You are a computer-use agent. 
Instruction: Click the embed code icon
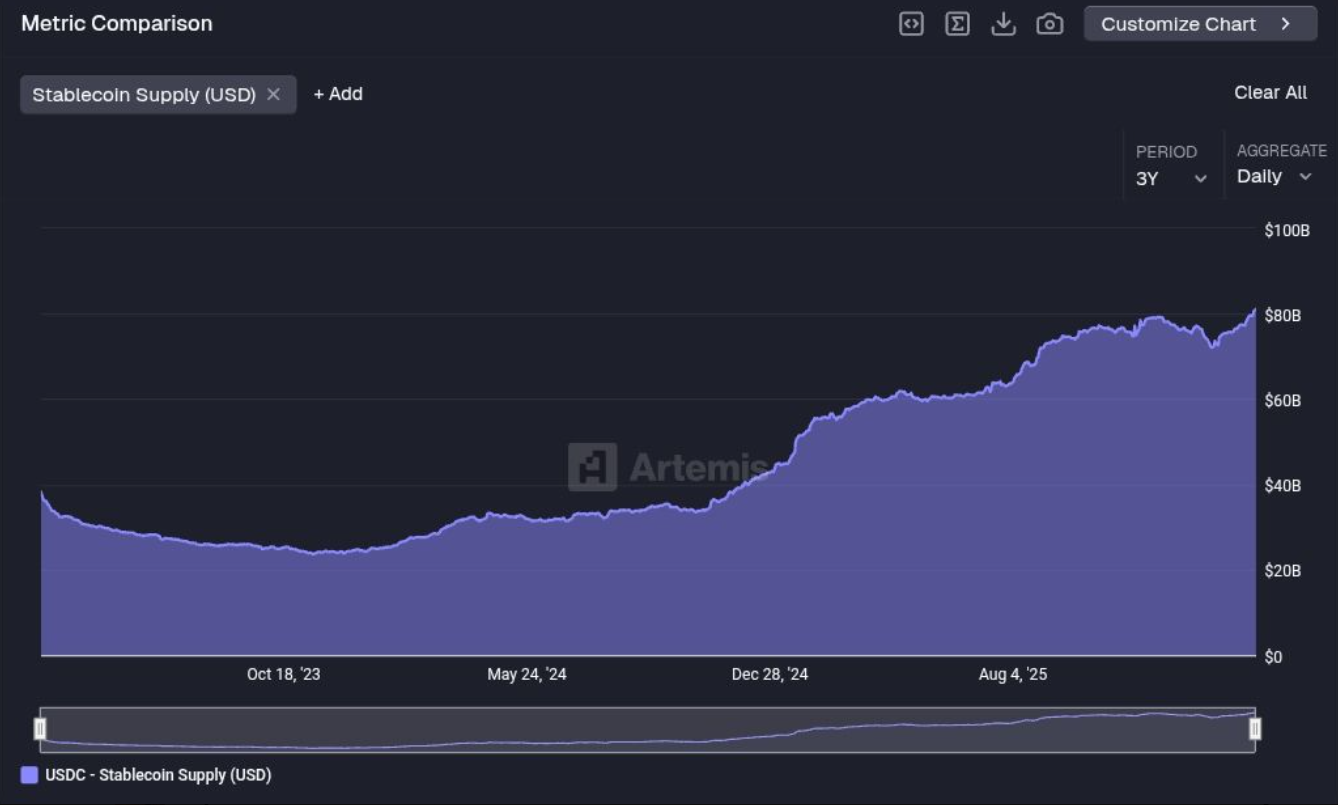tap(911, 24)
